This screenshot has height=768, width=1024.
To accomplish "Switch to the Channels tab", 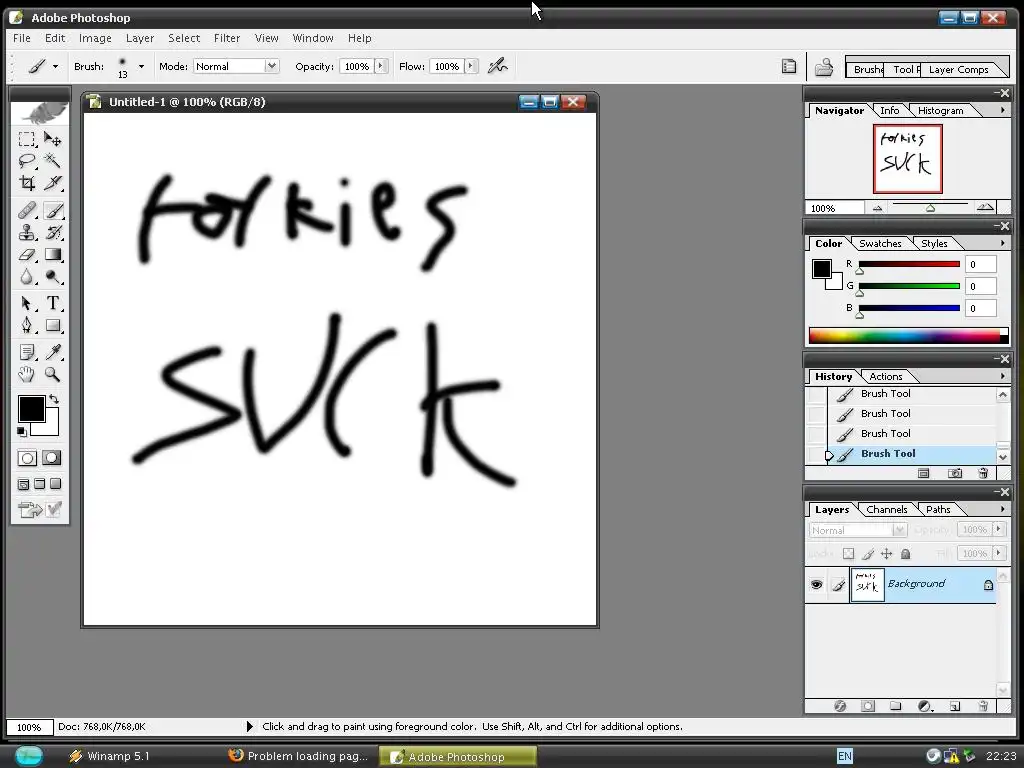I will 886,509.
